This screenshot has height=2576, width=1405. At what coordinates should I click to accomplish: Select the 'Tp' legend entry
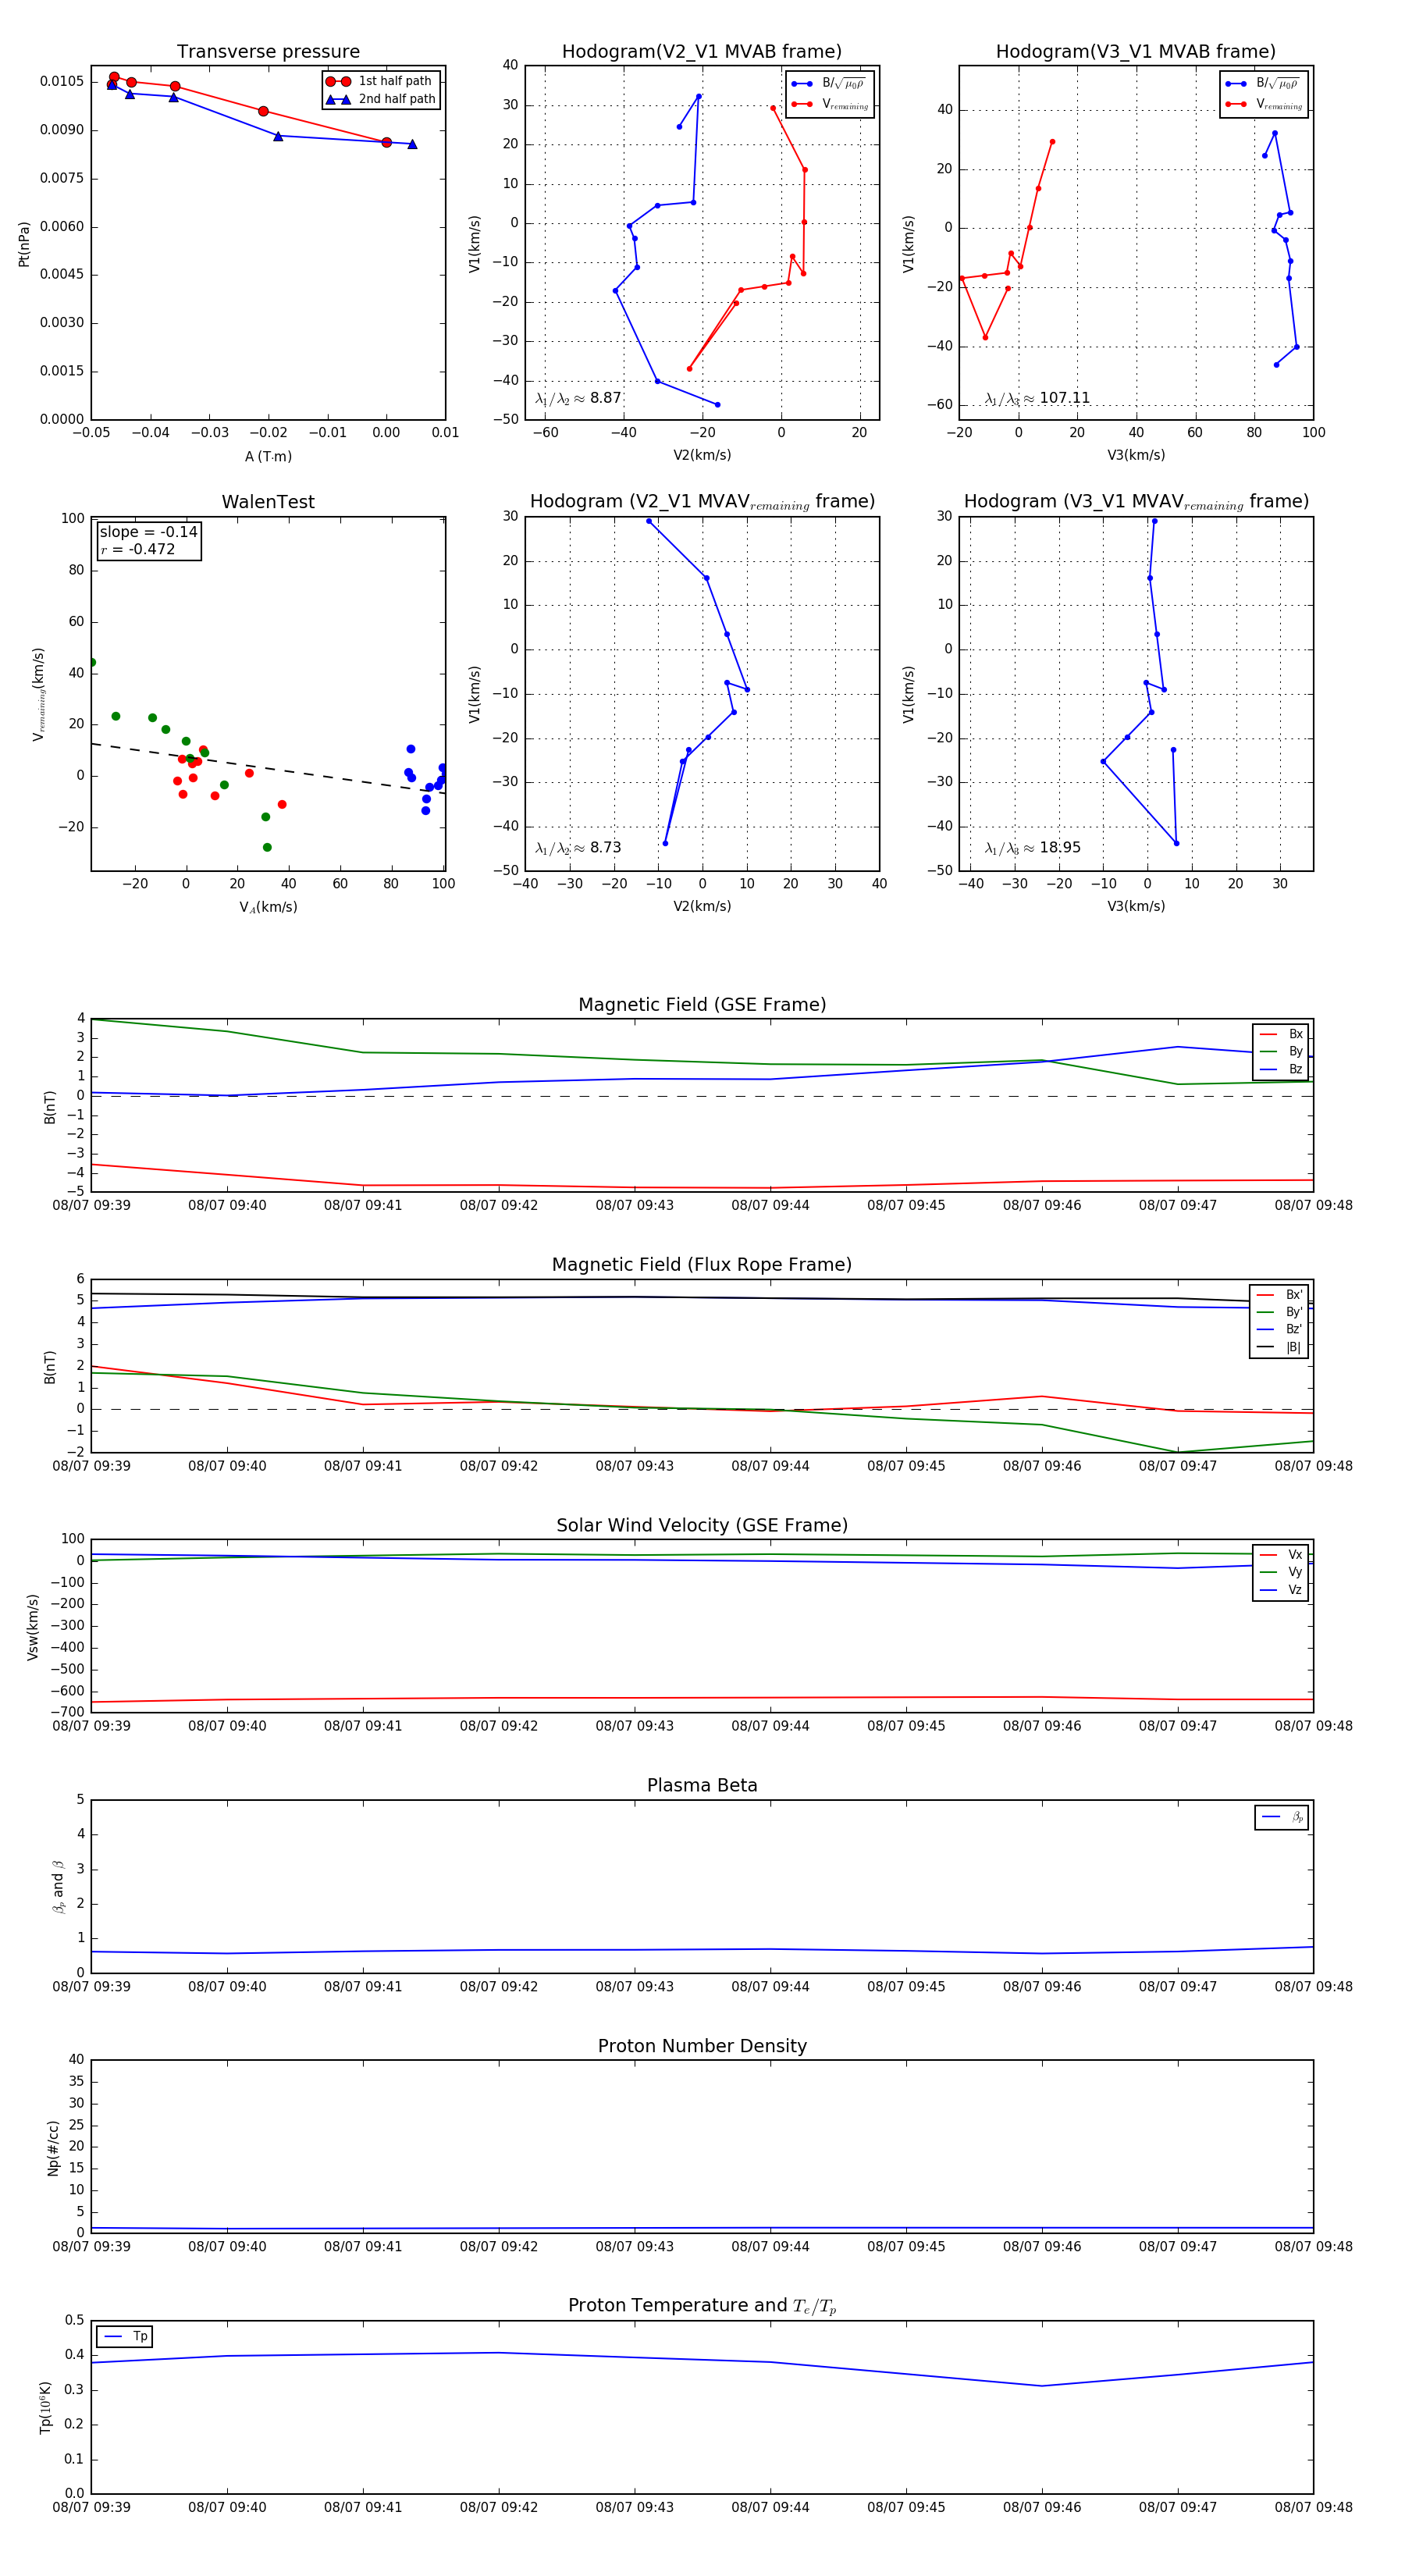[125, 2336]
